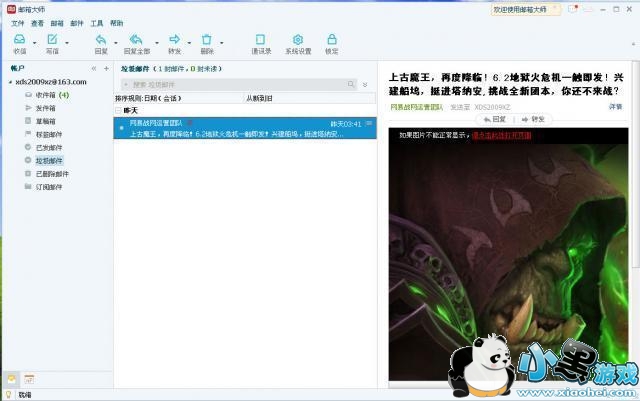640x401 pixels.
Task: Click 回复 button in preview pane
Action: (495, 119)
